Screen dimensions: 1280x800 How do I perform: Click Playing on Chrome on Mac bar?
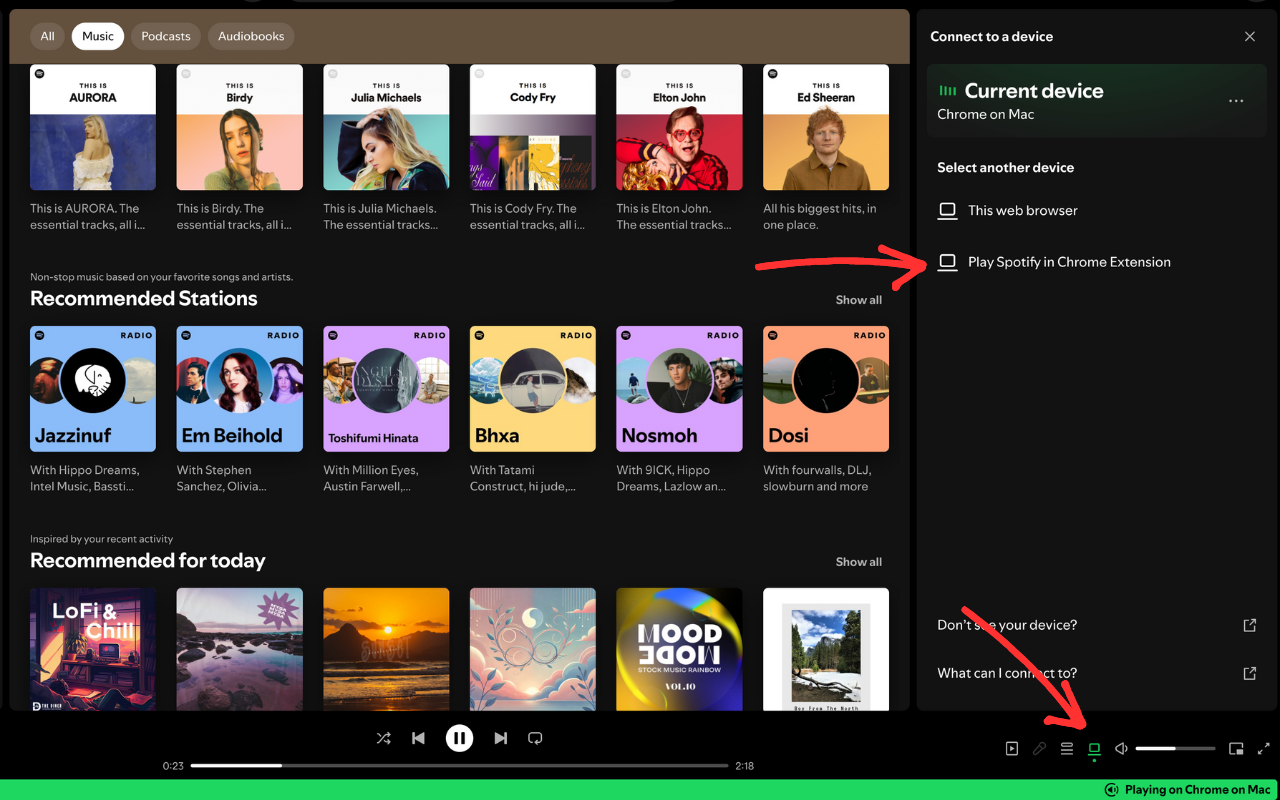[640, 790]
